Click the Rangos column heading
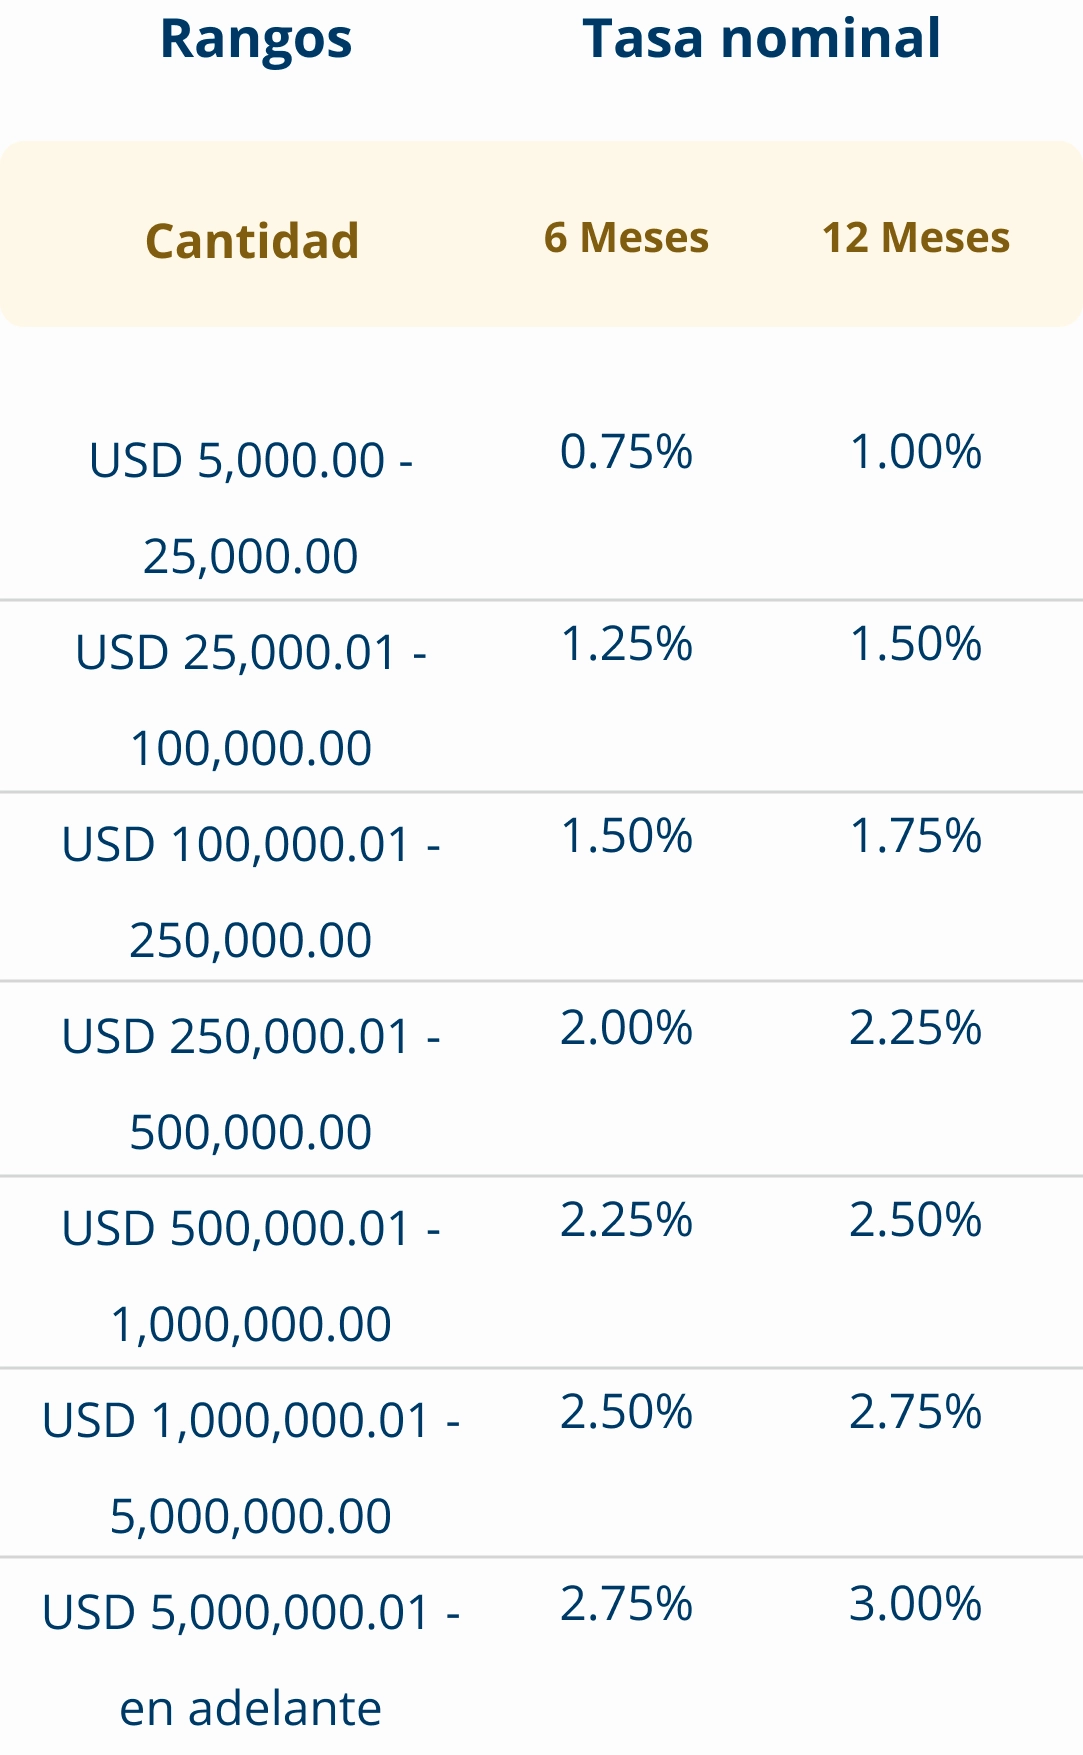This screenshot has width=1083, height=1755. pyautogui.click(x=256, y=40)
